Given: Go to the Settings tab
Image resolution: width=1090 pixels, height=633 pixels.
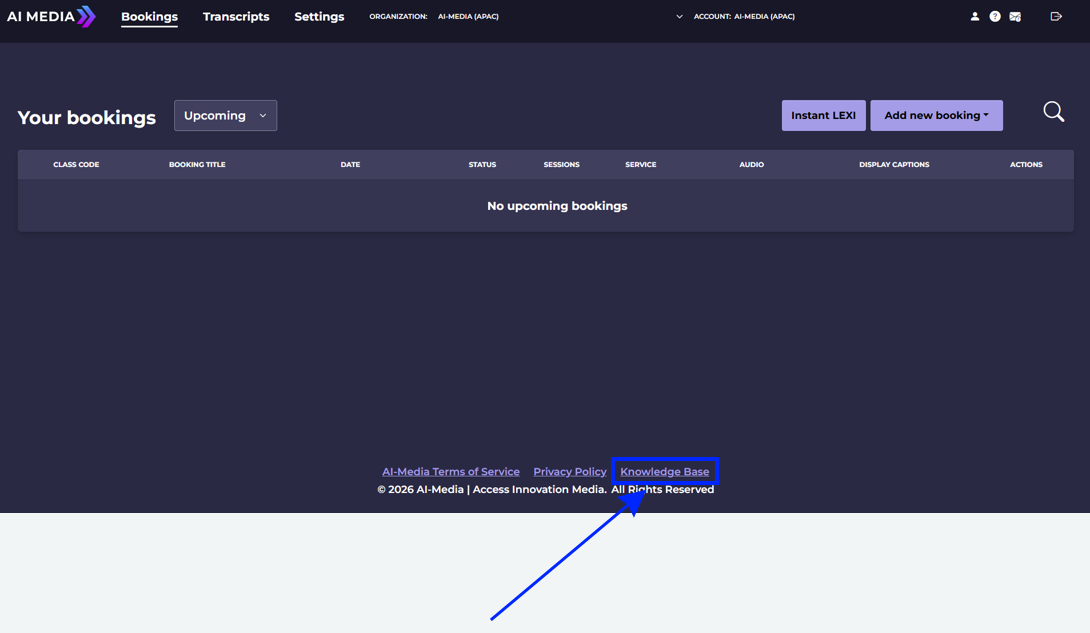Looking at the screenshot, I should tap(319, 17).
